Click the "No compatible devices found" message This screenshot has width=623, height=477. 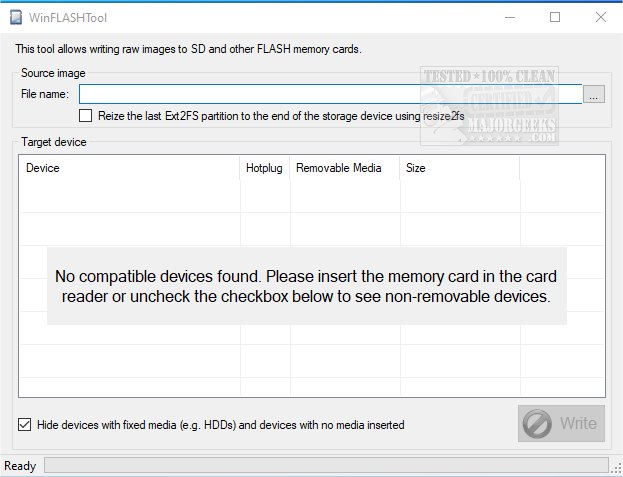306,286
